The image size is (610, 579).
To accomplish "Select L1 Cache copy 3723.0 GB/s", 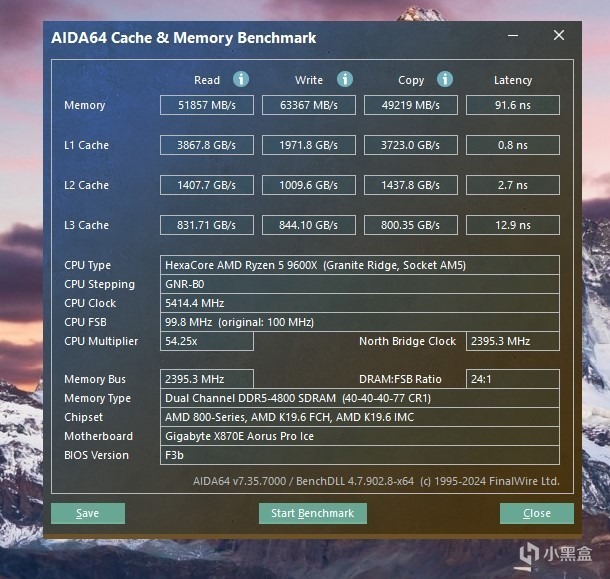I will tap(411, 145).
